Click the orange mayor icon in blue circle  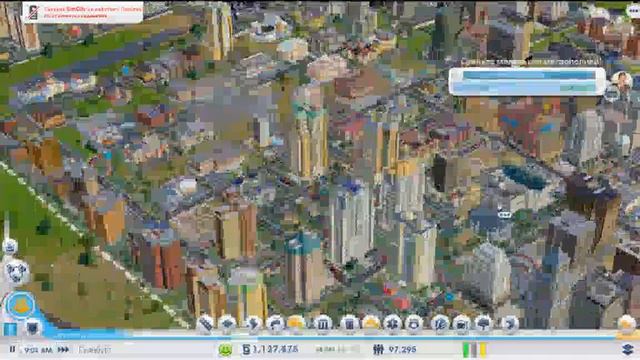20,305
